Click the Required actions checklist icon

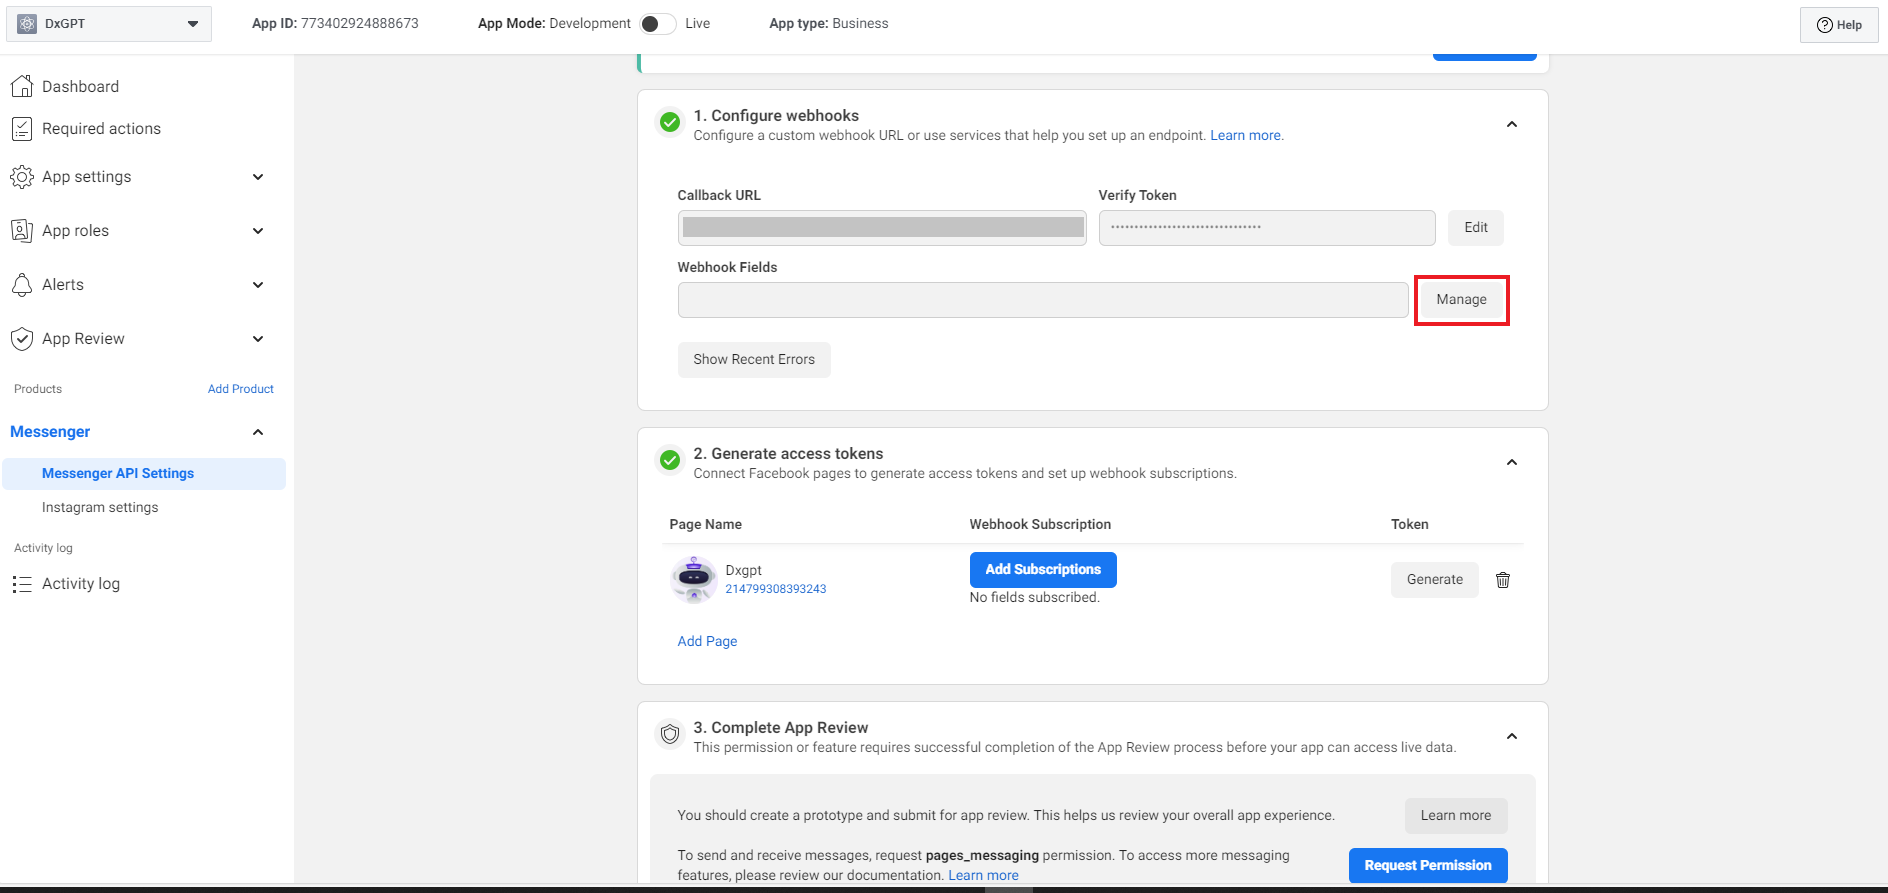click(x=22, y=129)
